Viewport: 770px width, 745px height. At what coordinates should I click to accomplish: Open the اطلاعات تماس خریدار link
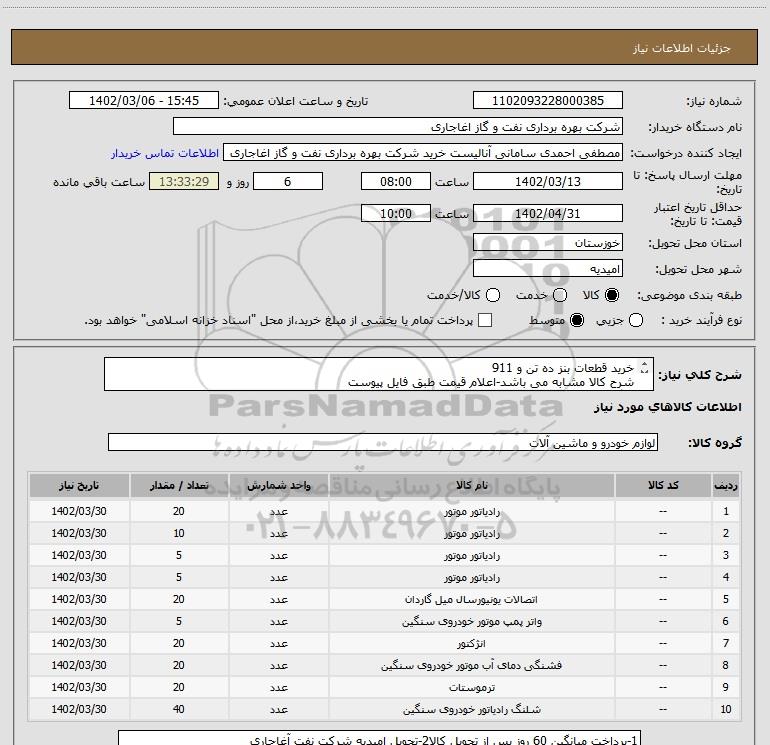tap(165, 153)
